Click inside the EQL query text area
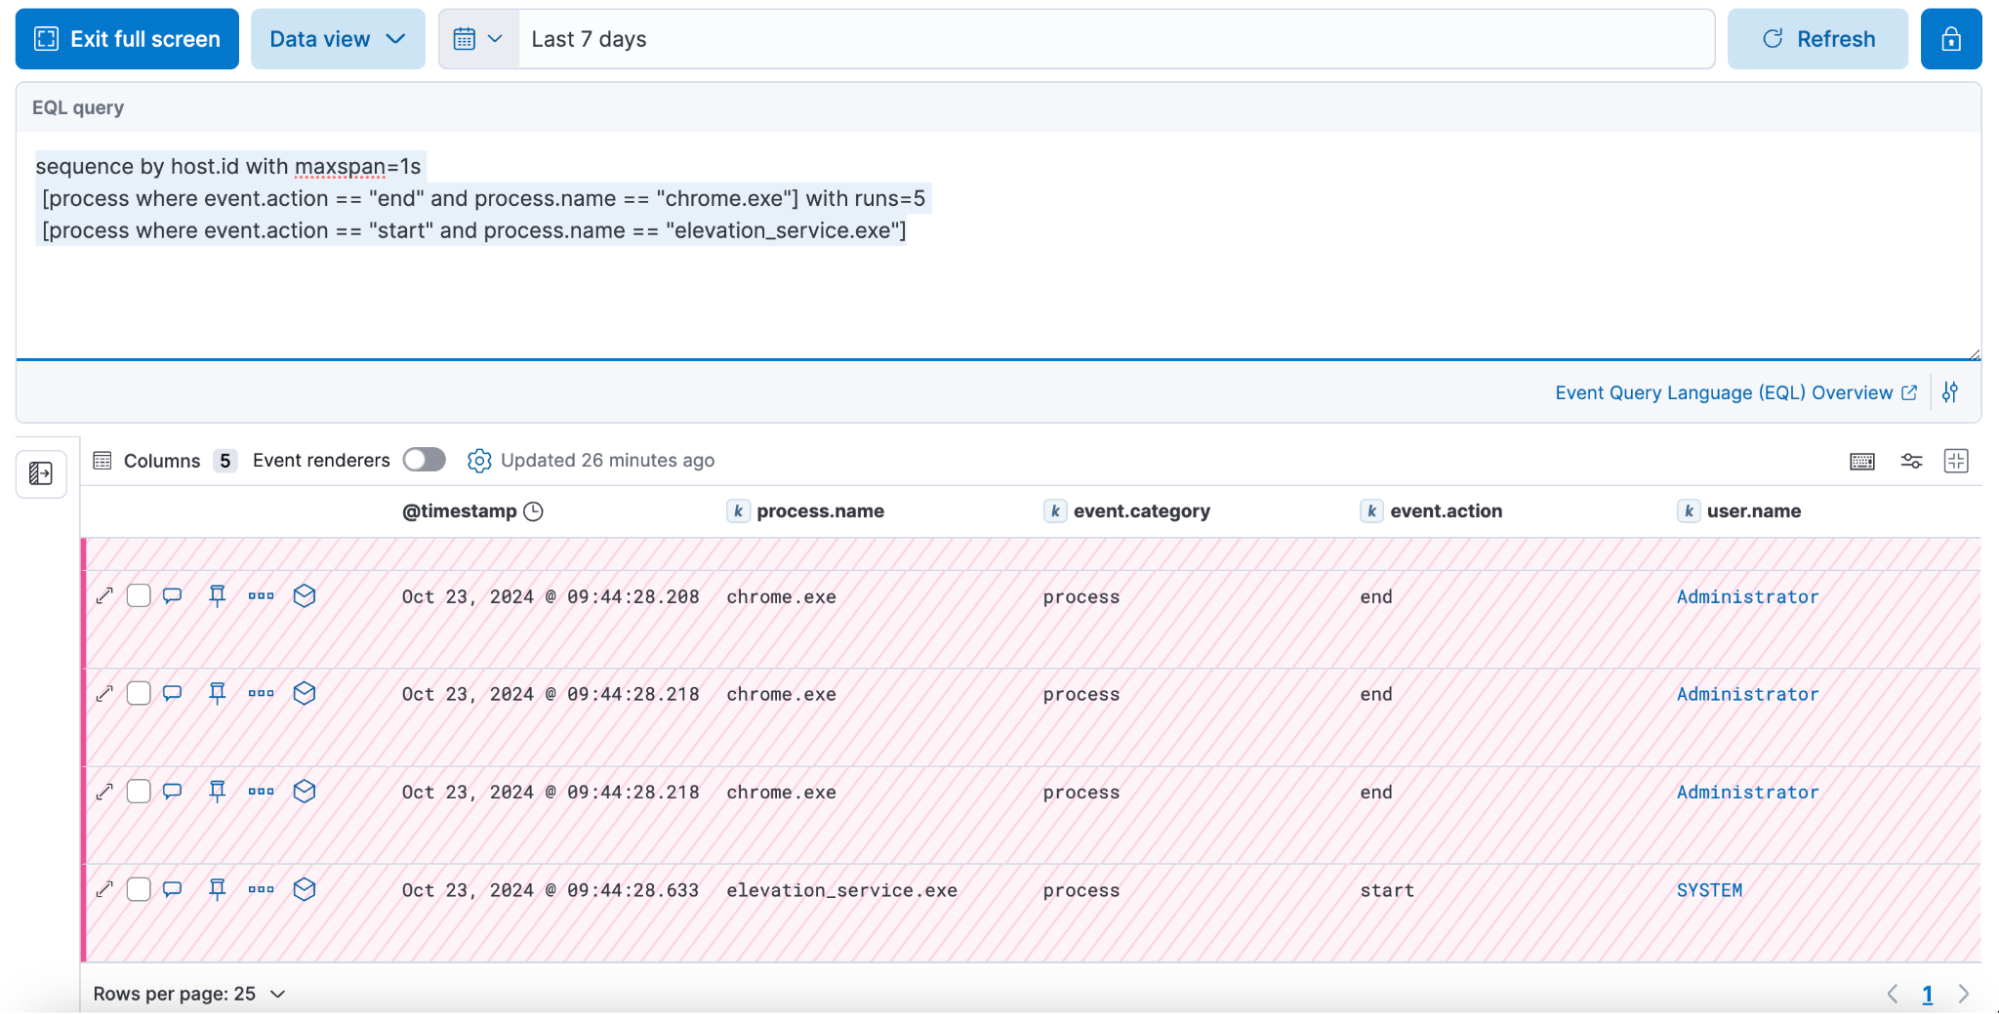Image resolution: width=1999 pixels, height=1014 pixels. click(997, 290)
